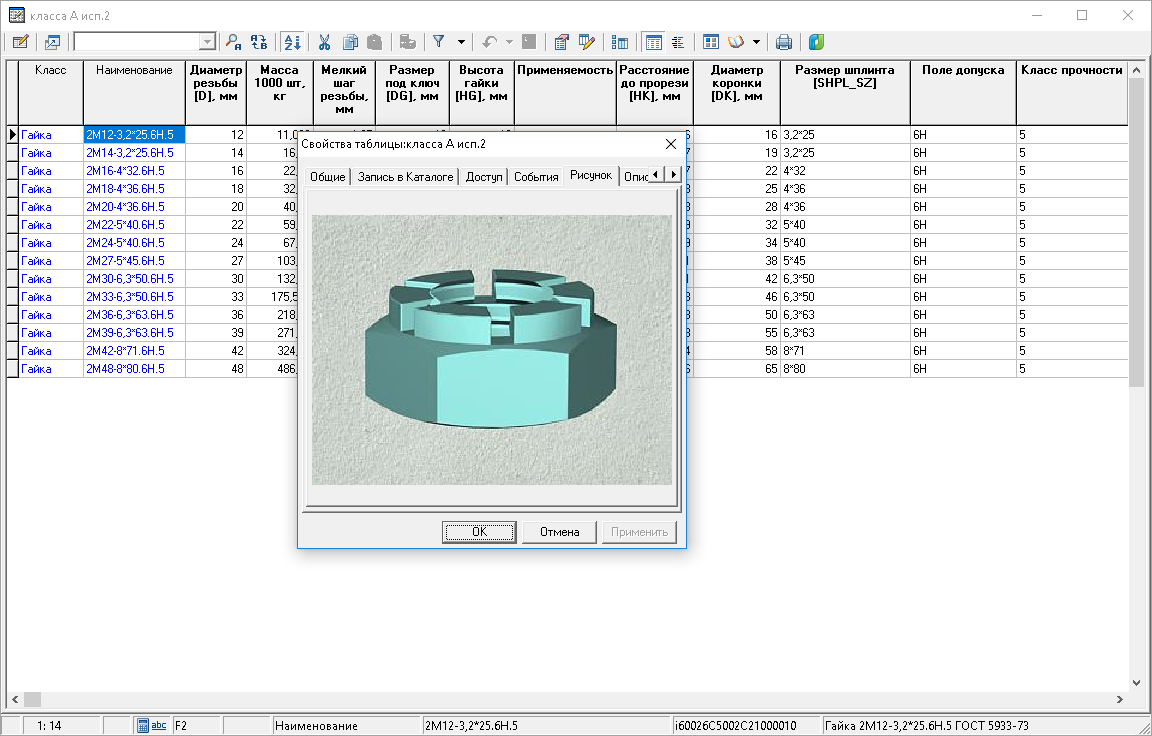This screenshot has width=1152, height=736.
Task: Open the filter dropdown arrow
Action: pos(461,42)
